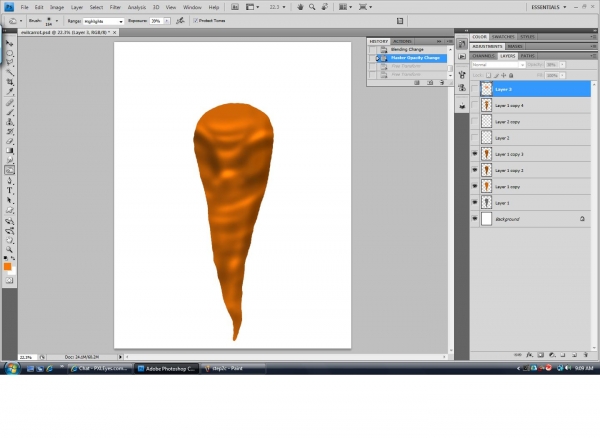Select the Brush tool

tap(10, 112)
